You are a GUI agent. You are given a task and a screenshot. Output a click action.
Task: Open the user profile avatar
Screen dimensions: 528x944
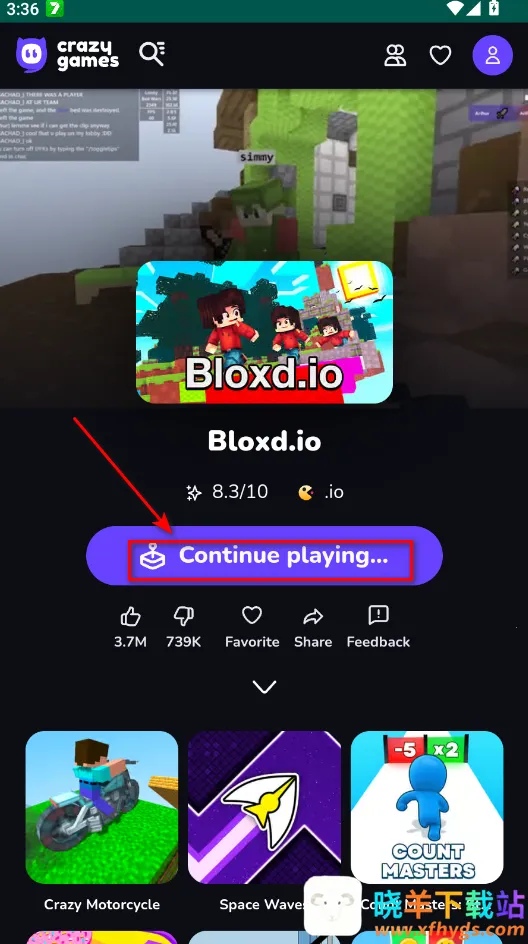click(x=492, y=55)
